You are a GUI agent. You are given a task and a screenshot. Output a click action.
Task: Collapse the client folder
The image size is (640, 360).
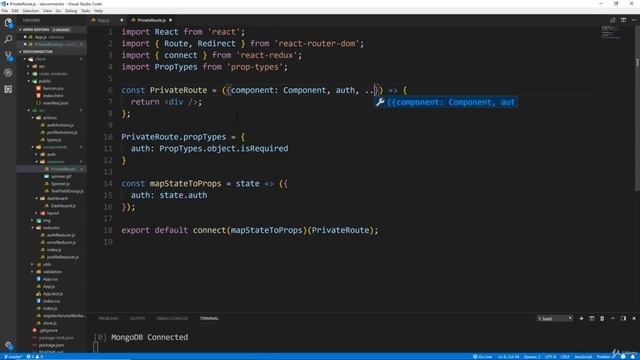coord(51,59)
